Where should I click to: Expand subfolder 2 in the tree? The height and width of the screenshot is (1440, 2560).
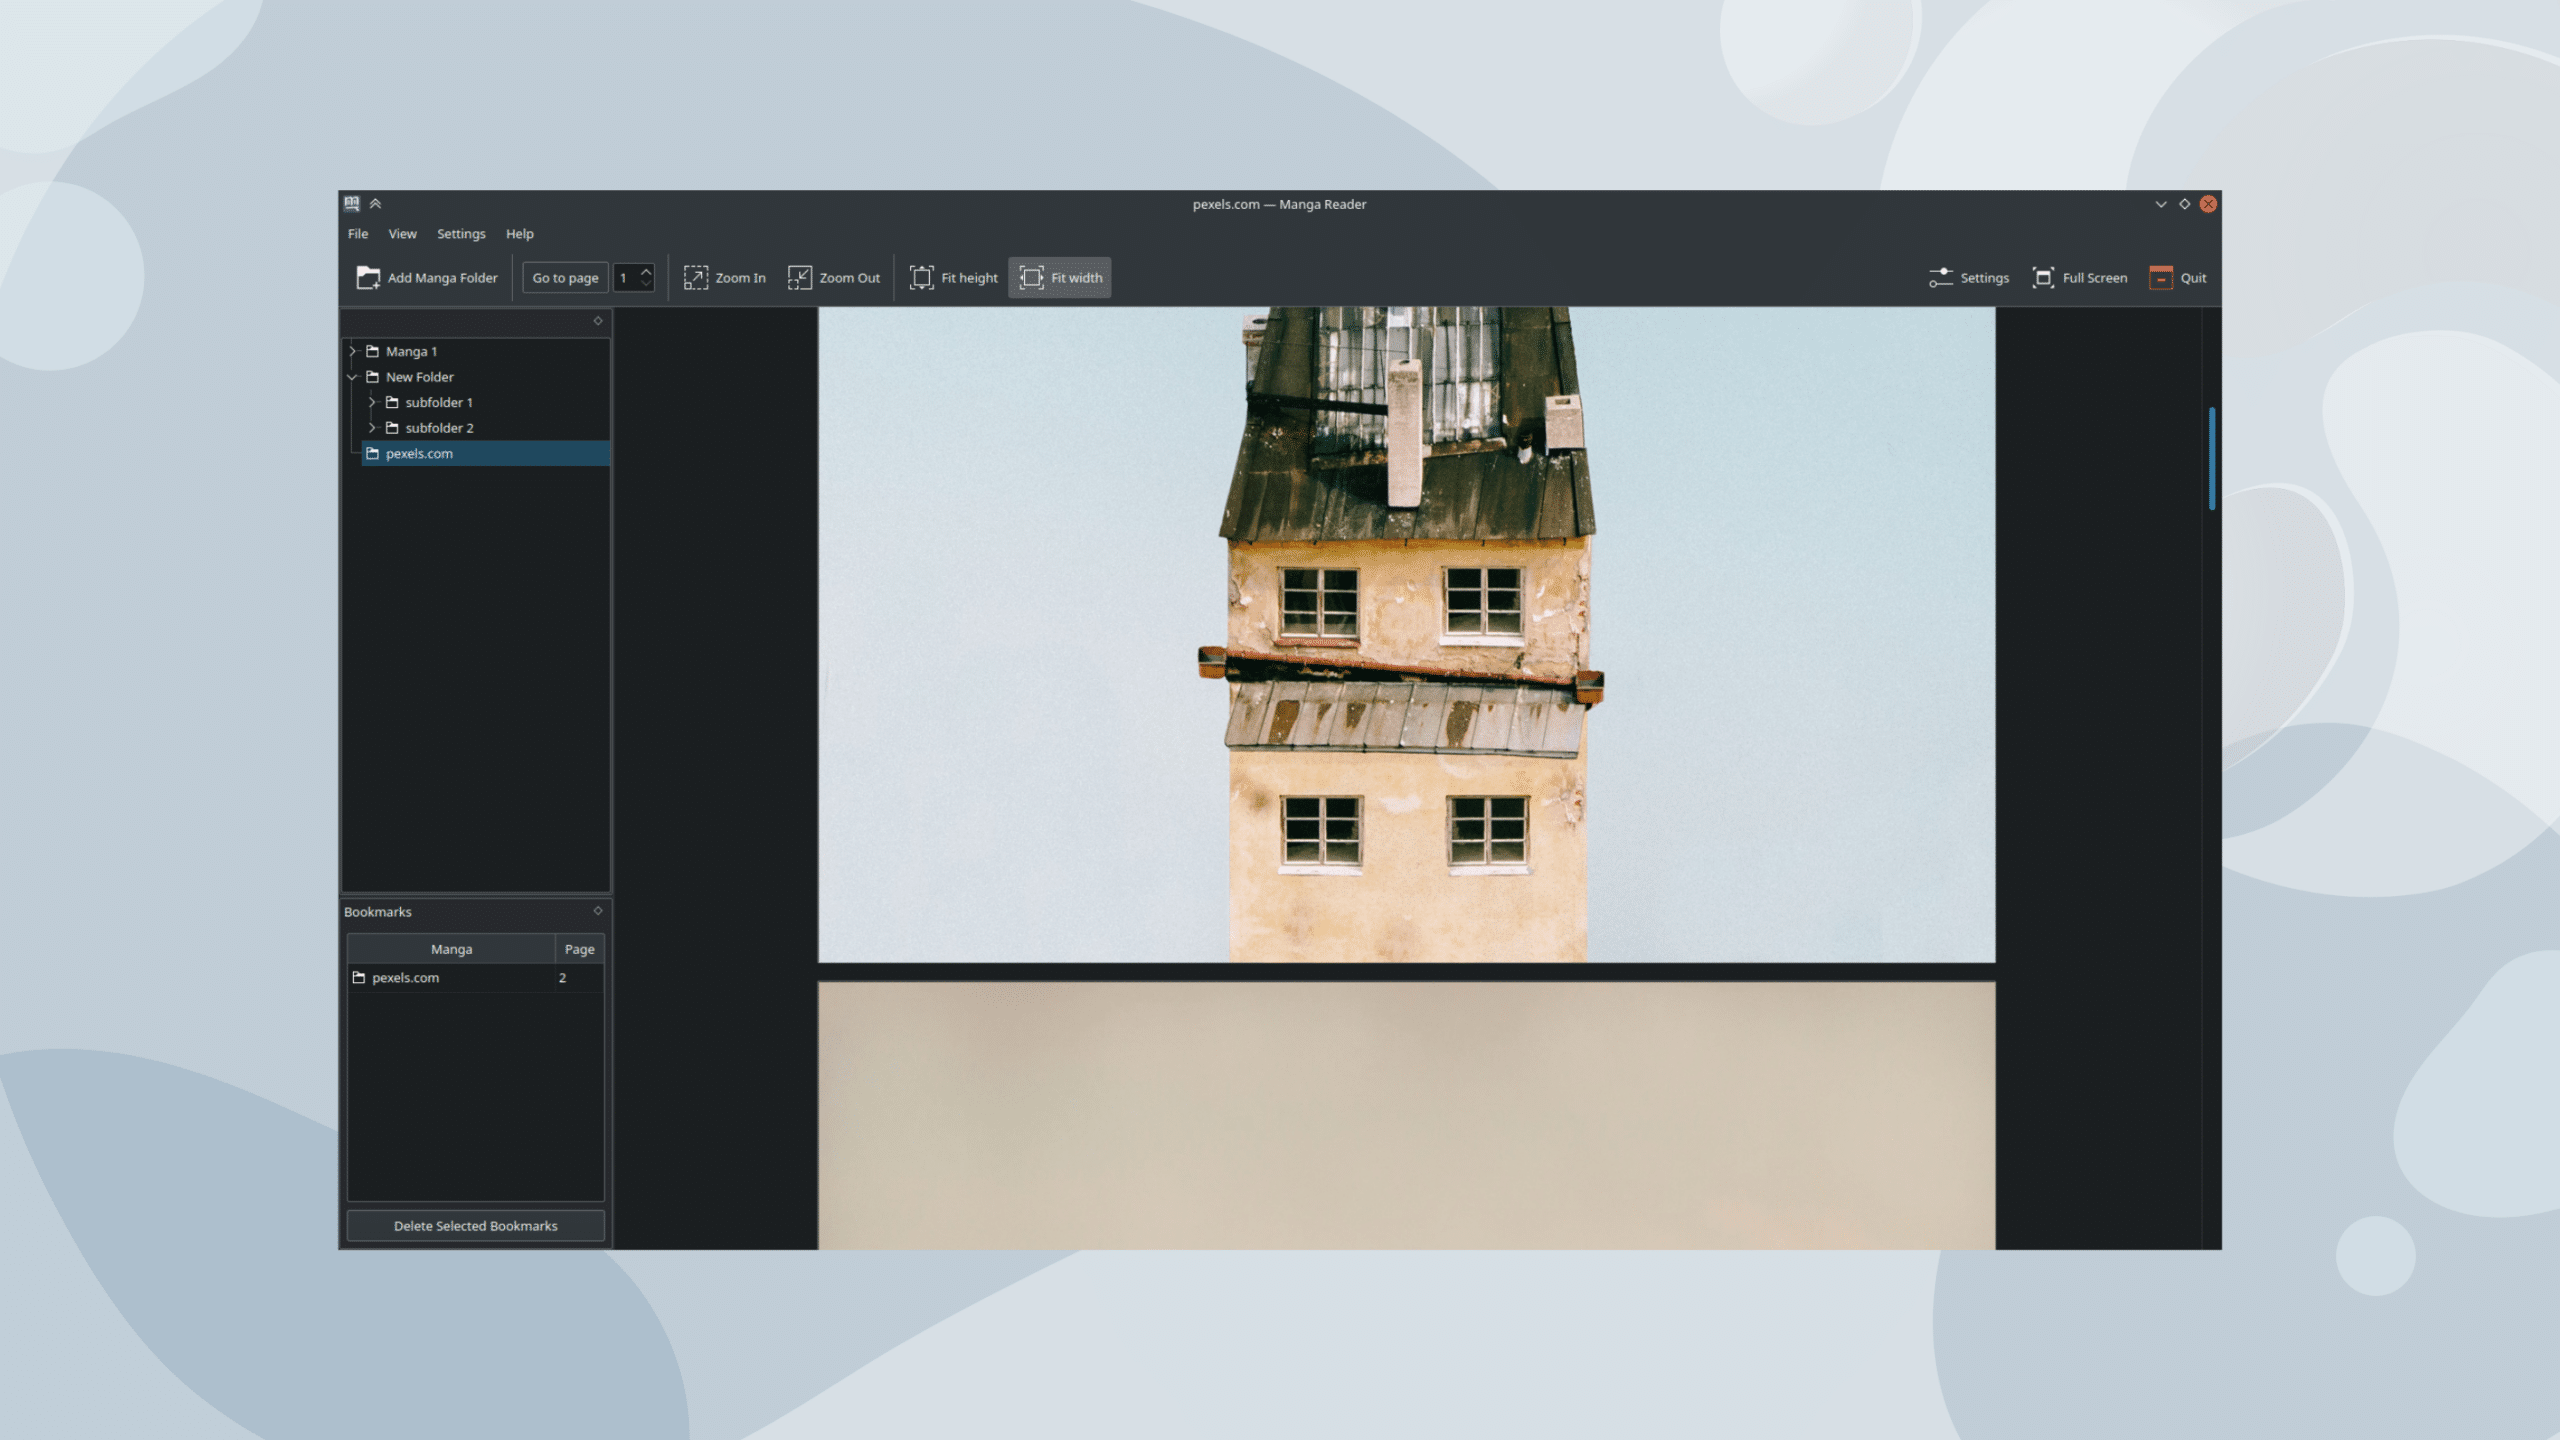(x=372, y=428)
